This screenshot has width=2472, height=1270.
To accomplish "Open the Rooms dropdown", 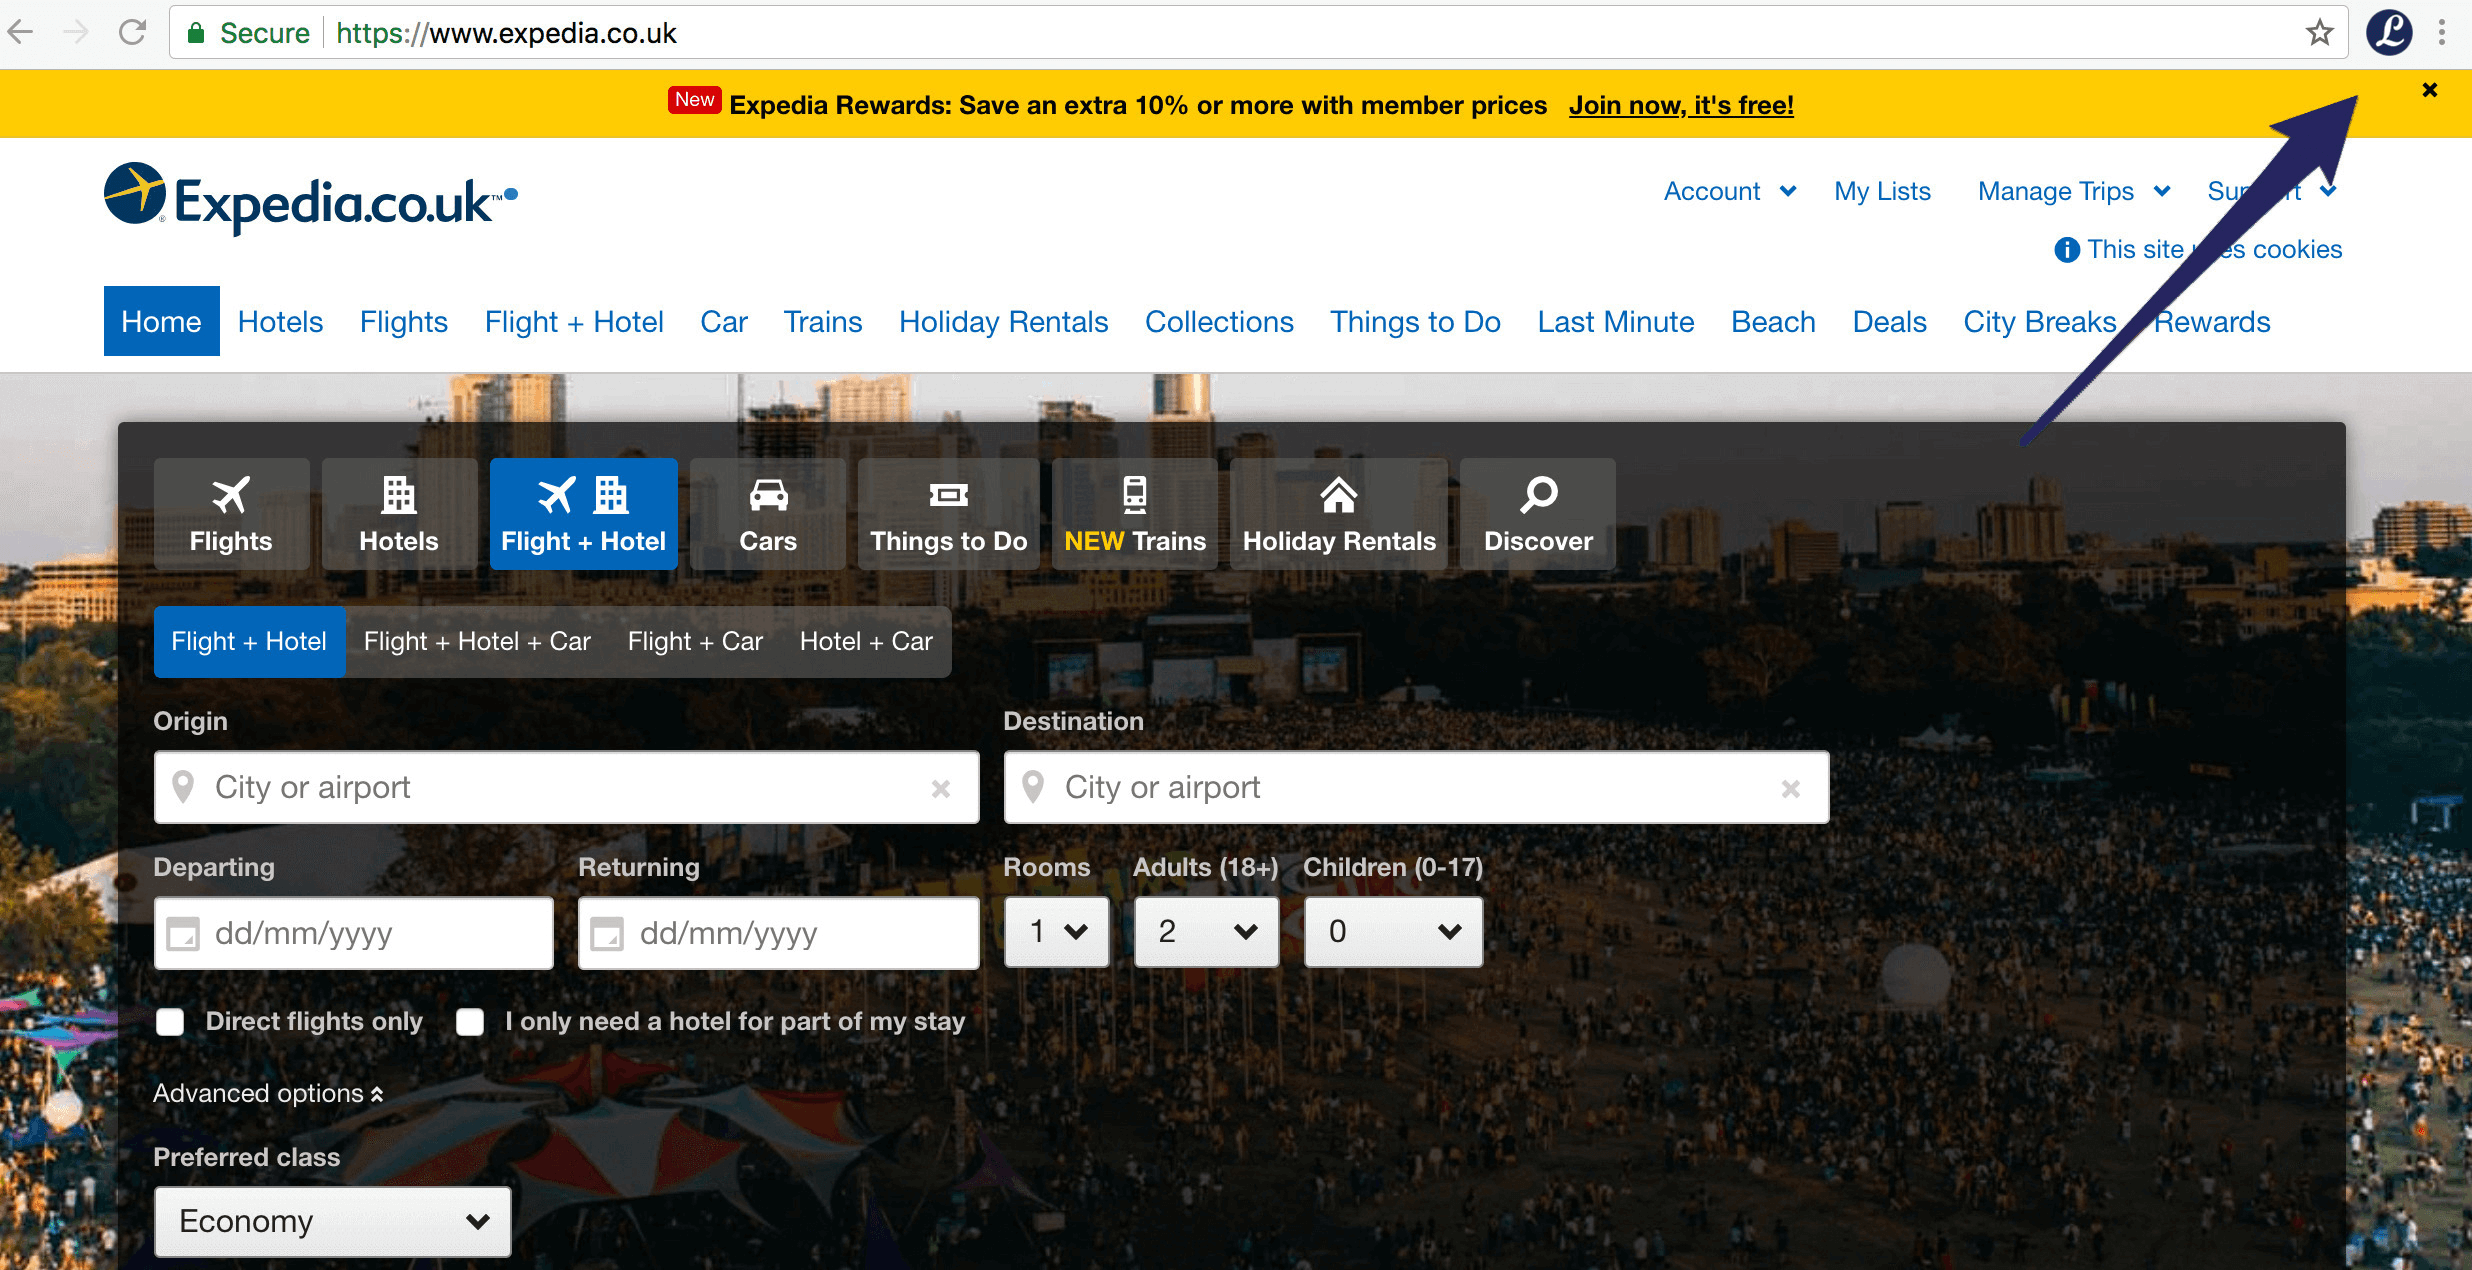I will click(1057, 932).
